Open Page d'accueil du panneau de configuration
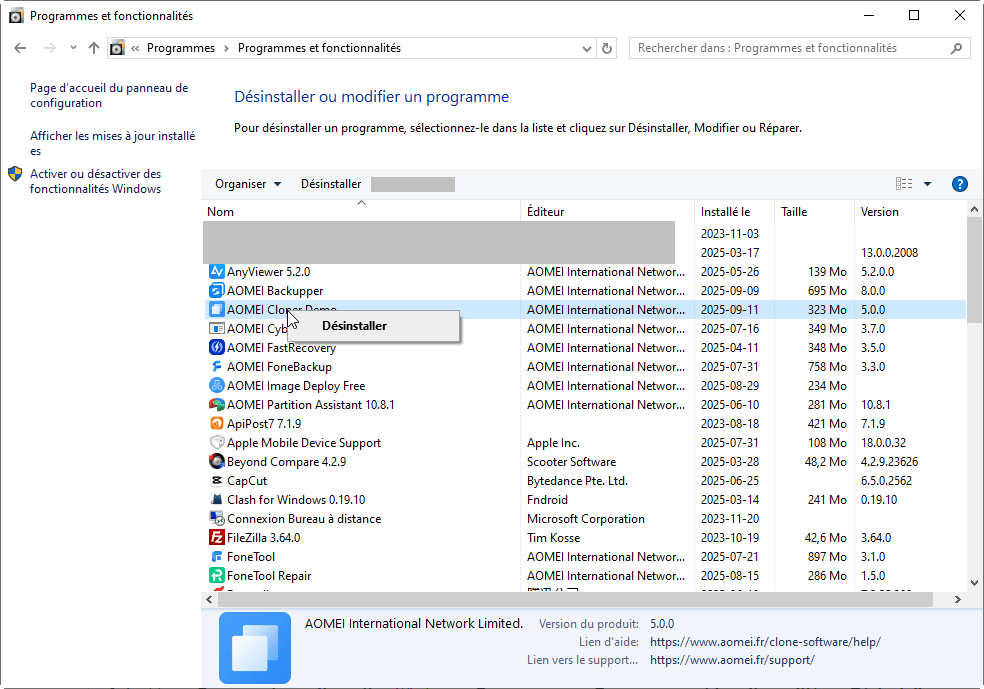984x689 pixels. click(x=109, y=95)
